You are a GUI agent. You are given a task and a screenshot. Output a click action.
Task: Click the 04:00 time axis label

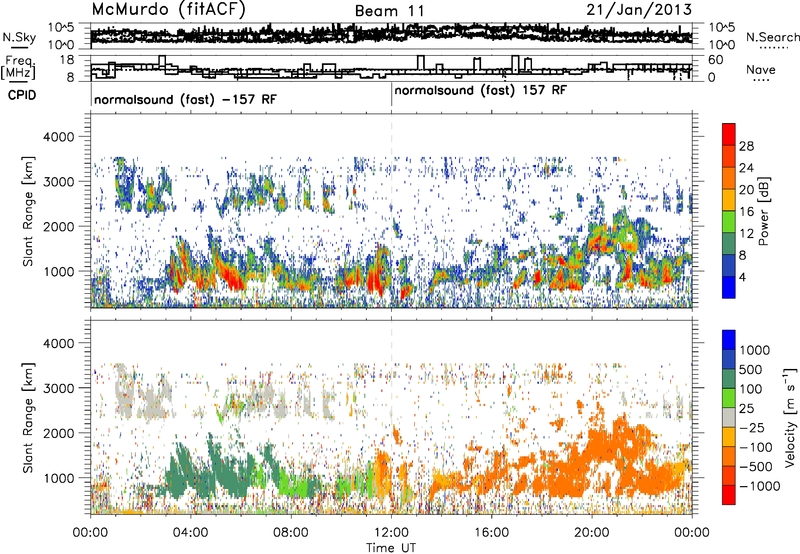point(190,533)
